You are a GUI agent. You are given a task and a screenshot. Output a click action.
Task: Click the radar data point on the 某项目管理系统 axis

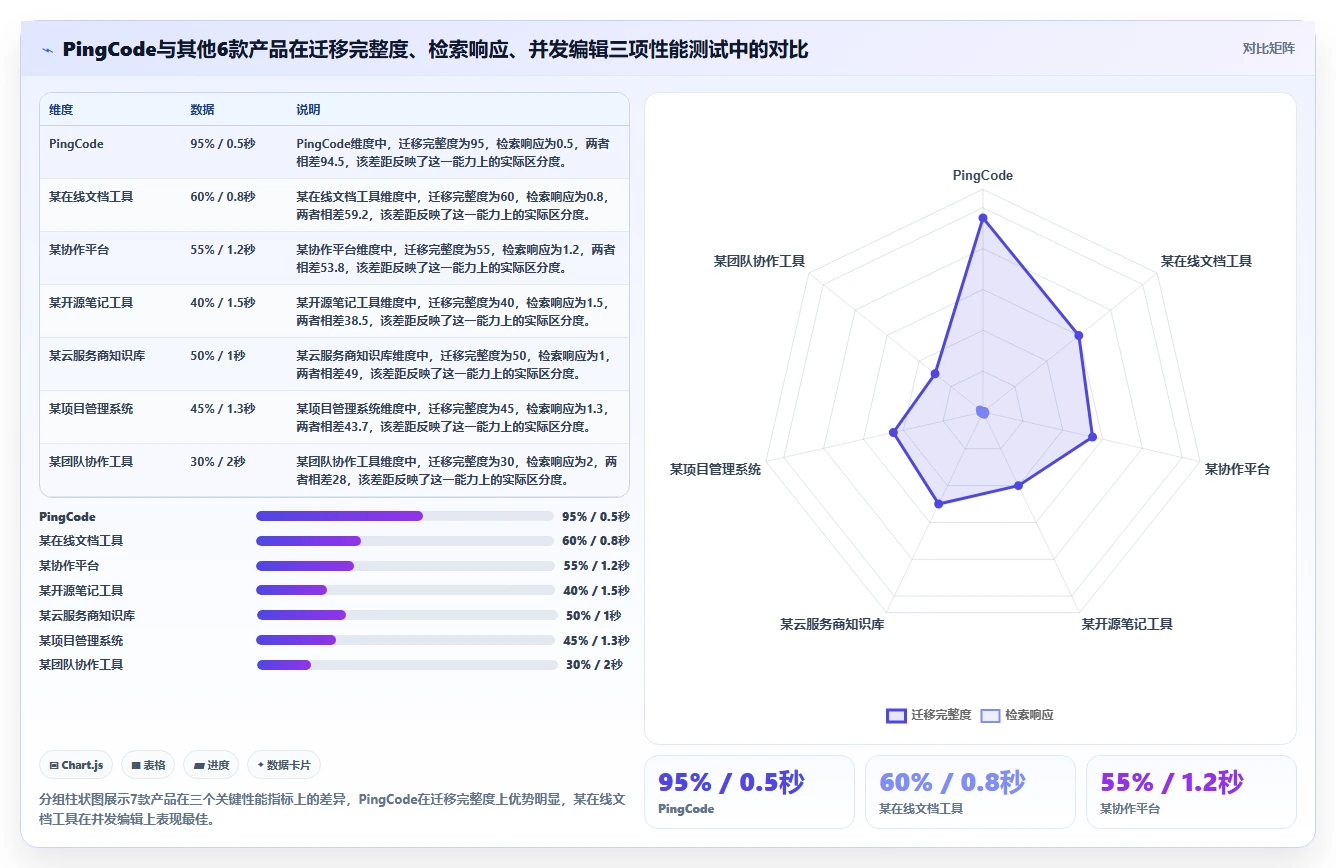pos(894,433)
